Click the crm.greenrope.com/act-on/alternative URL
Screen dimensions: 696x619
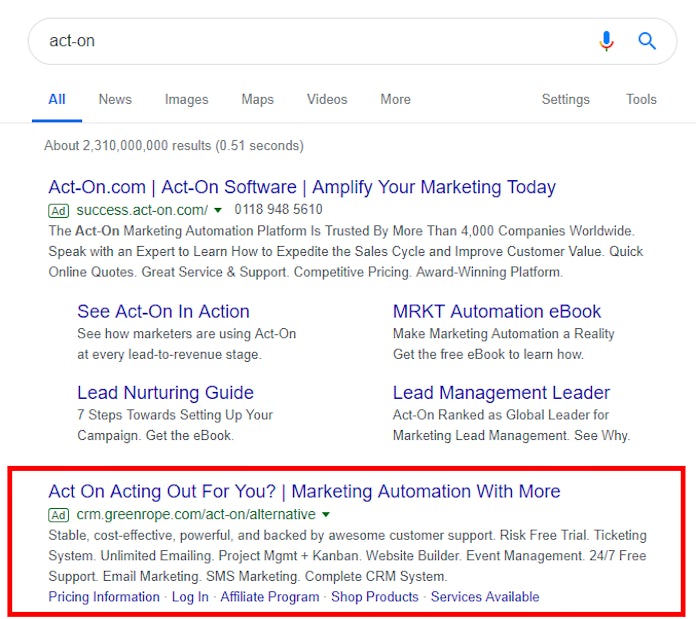click(x=196, y=514)
